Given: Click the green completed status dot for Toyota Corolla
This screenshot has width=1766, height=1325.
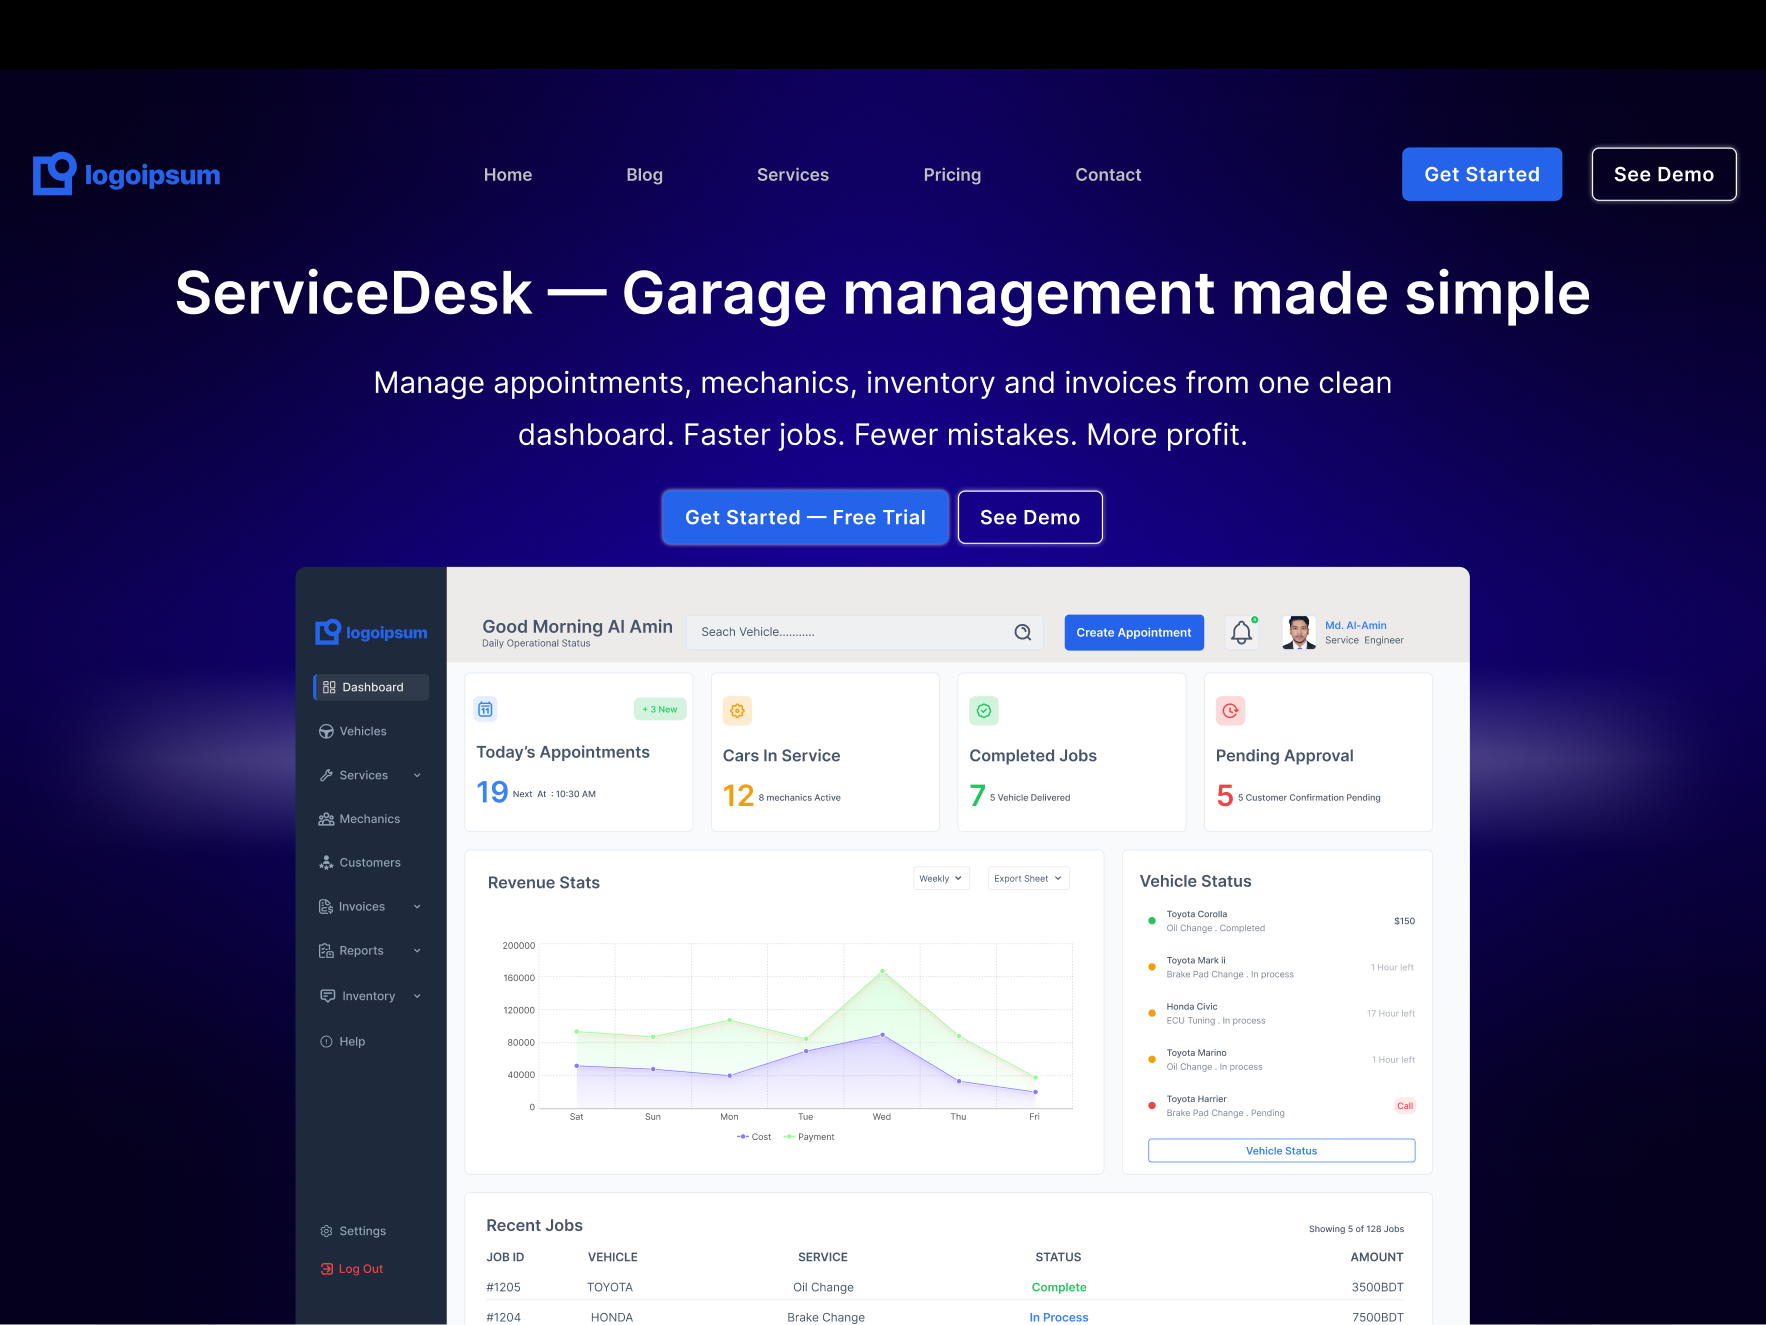Looking at the screenshot, I should point(1151,920).
